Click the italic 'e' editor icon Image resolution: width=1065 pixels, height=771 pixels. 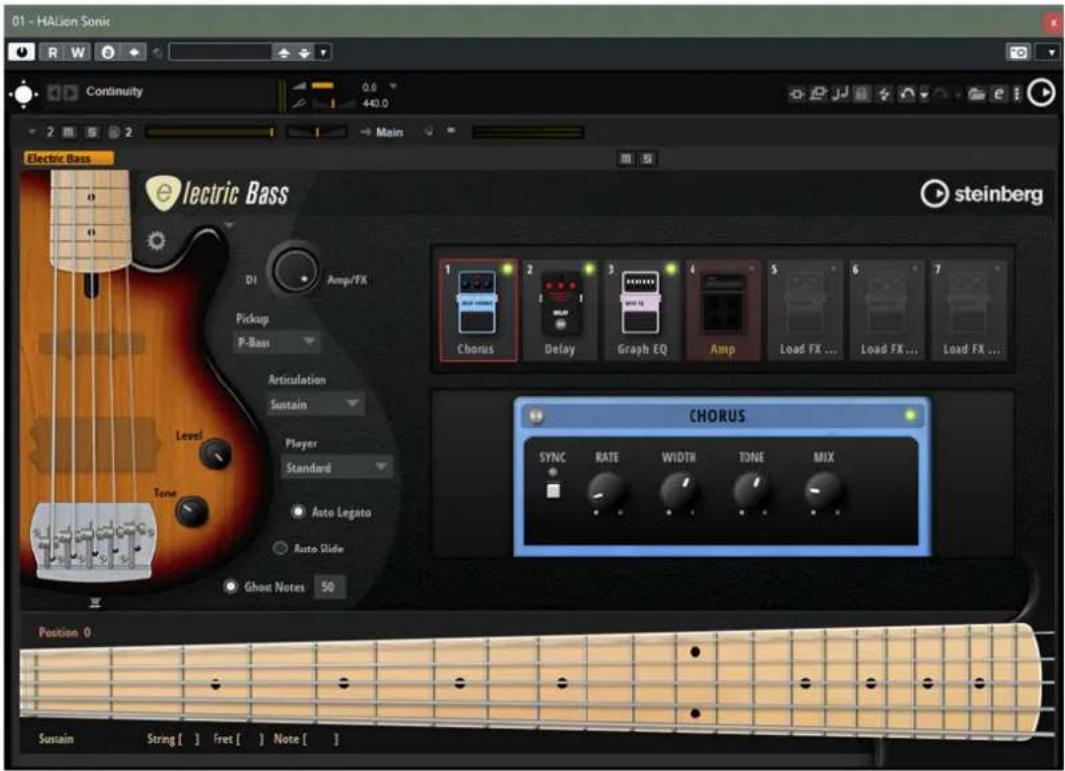(998, 94)
